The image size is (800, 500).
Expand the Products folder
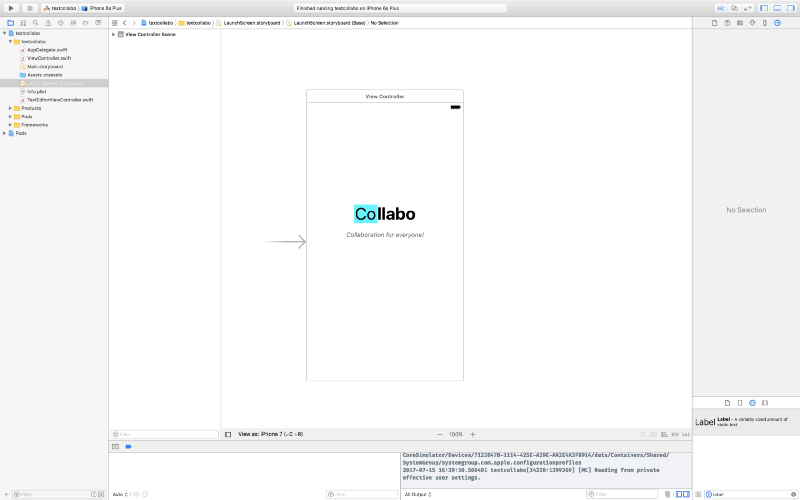10,108
